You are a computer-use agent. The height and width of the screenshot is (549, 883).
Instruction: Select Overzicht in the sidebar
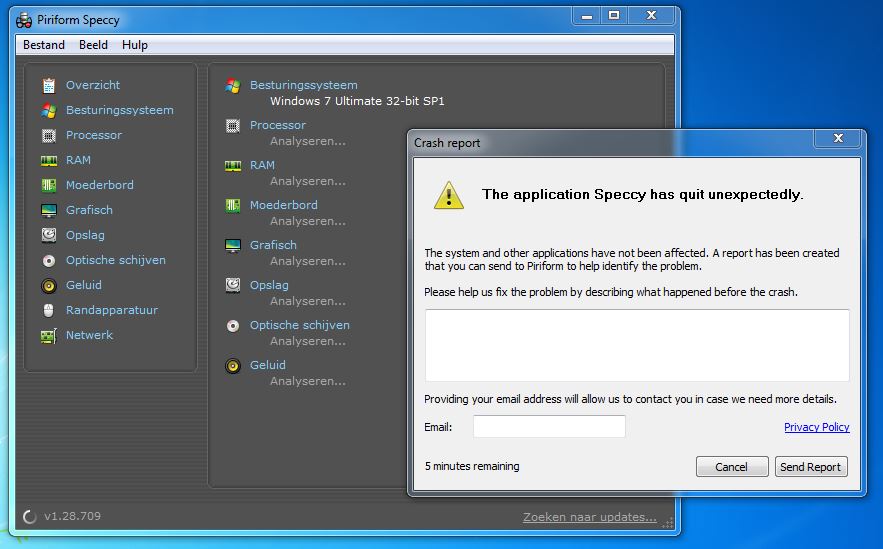[93, 85]
